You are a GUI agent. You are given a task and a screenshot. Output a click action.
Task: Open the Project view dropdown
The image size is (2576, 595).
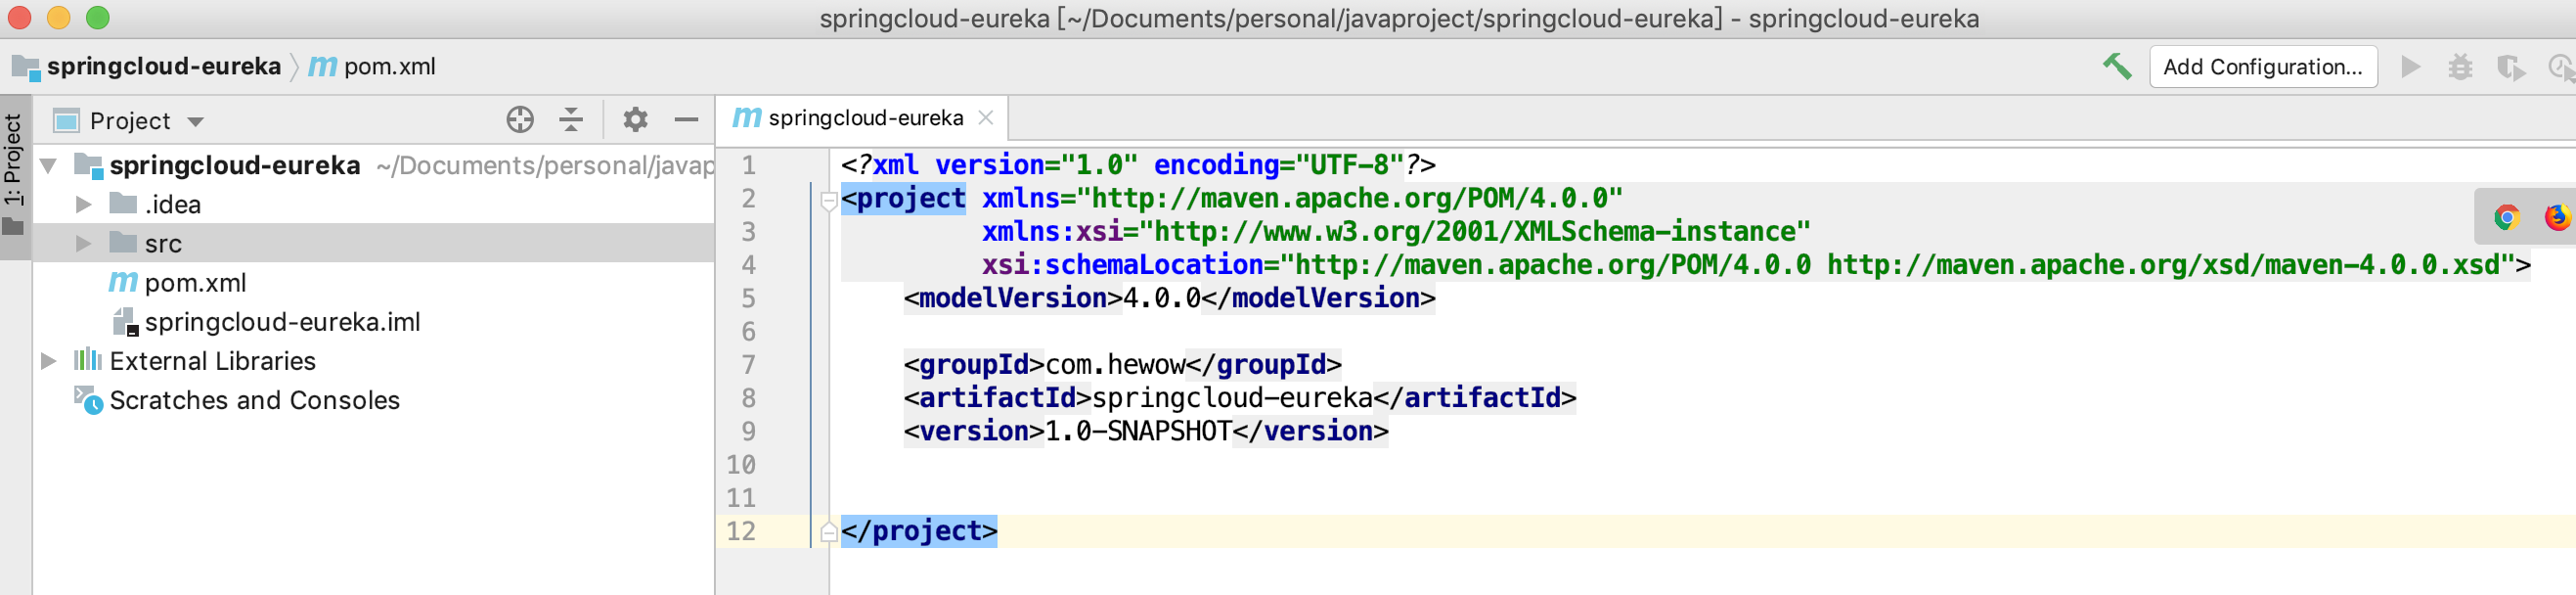click(196, 122)
